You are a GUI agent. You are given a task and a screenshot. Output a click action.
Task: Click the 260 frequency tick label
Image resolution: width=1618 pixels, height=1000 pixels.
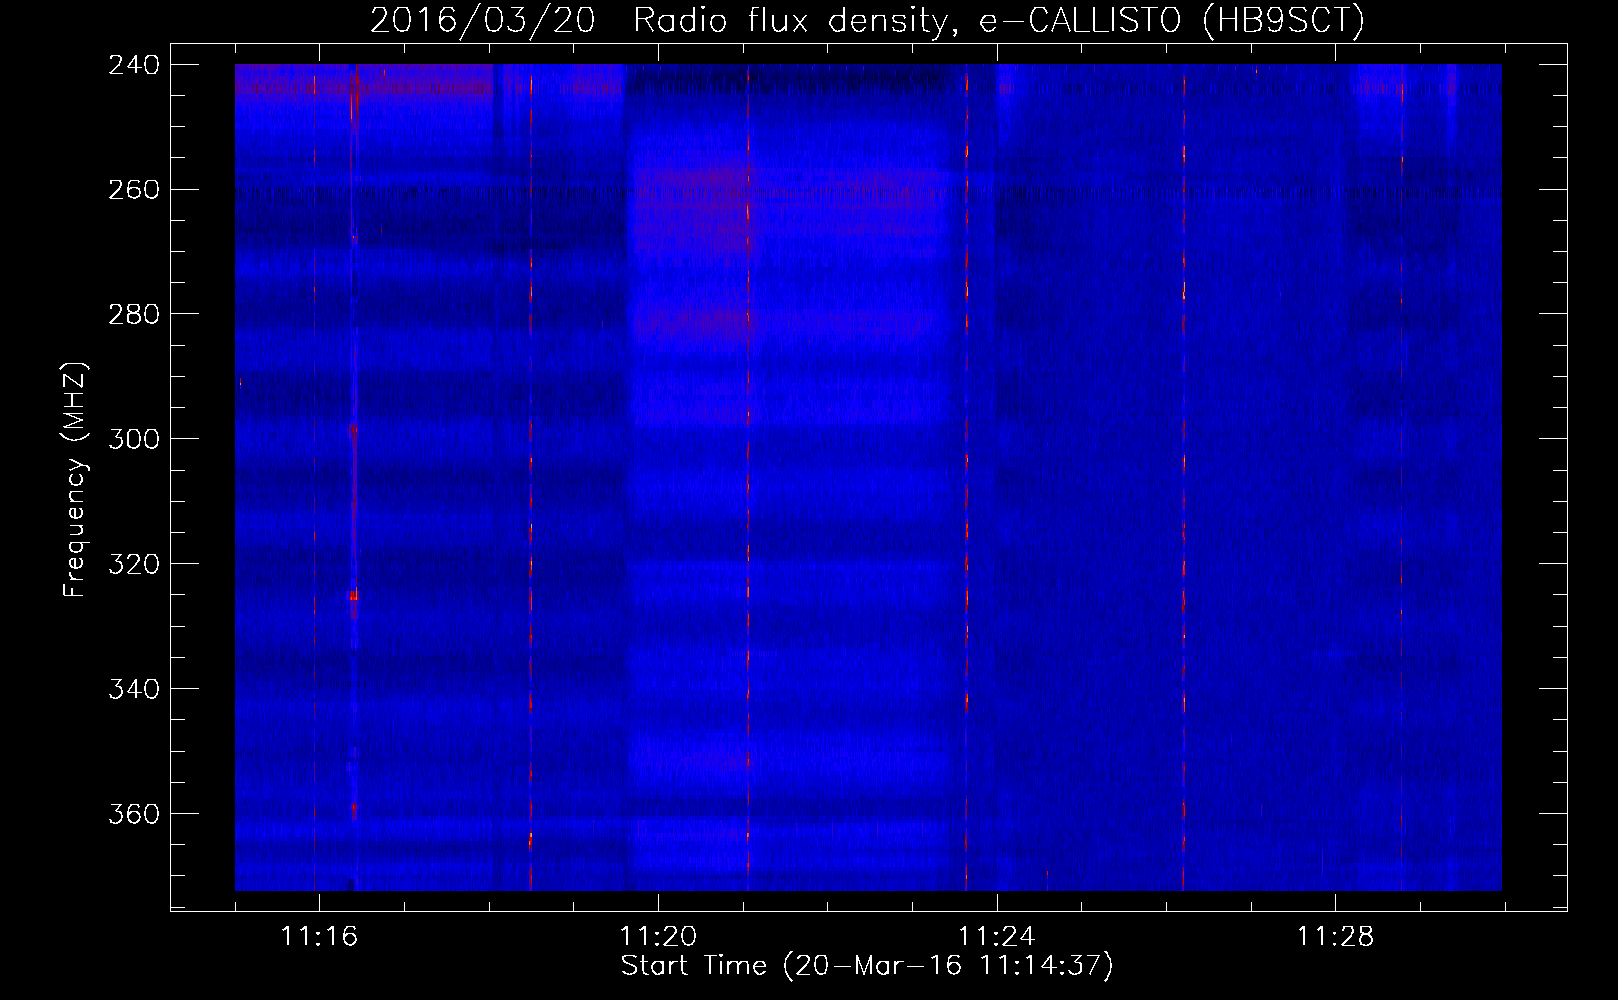pos(134,189)
